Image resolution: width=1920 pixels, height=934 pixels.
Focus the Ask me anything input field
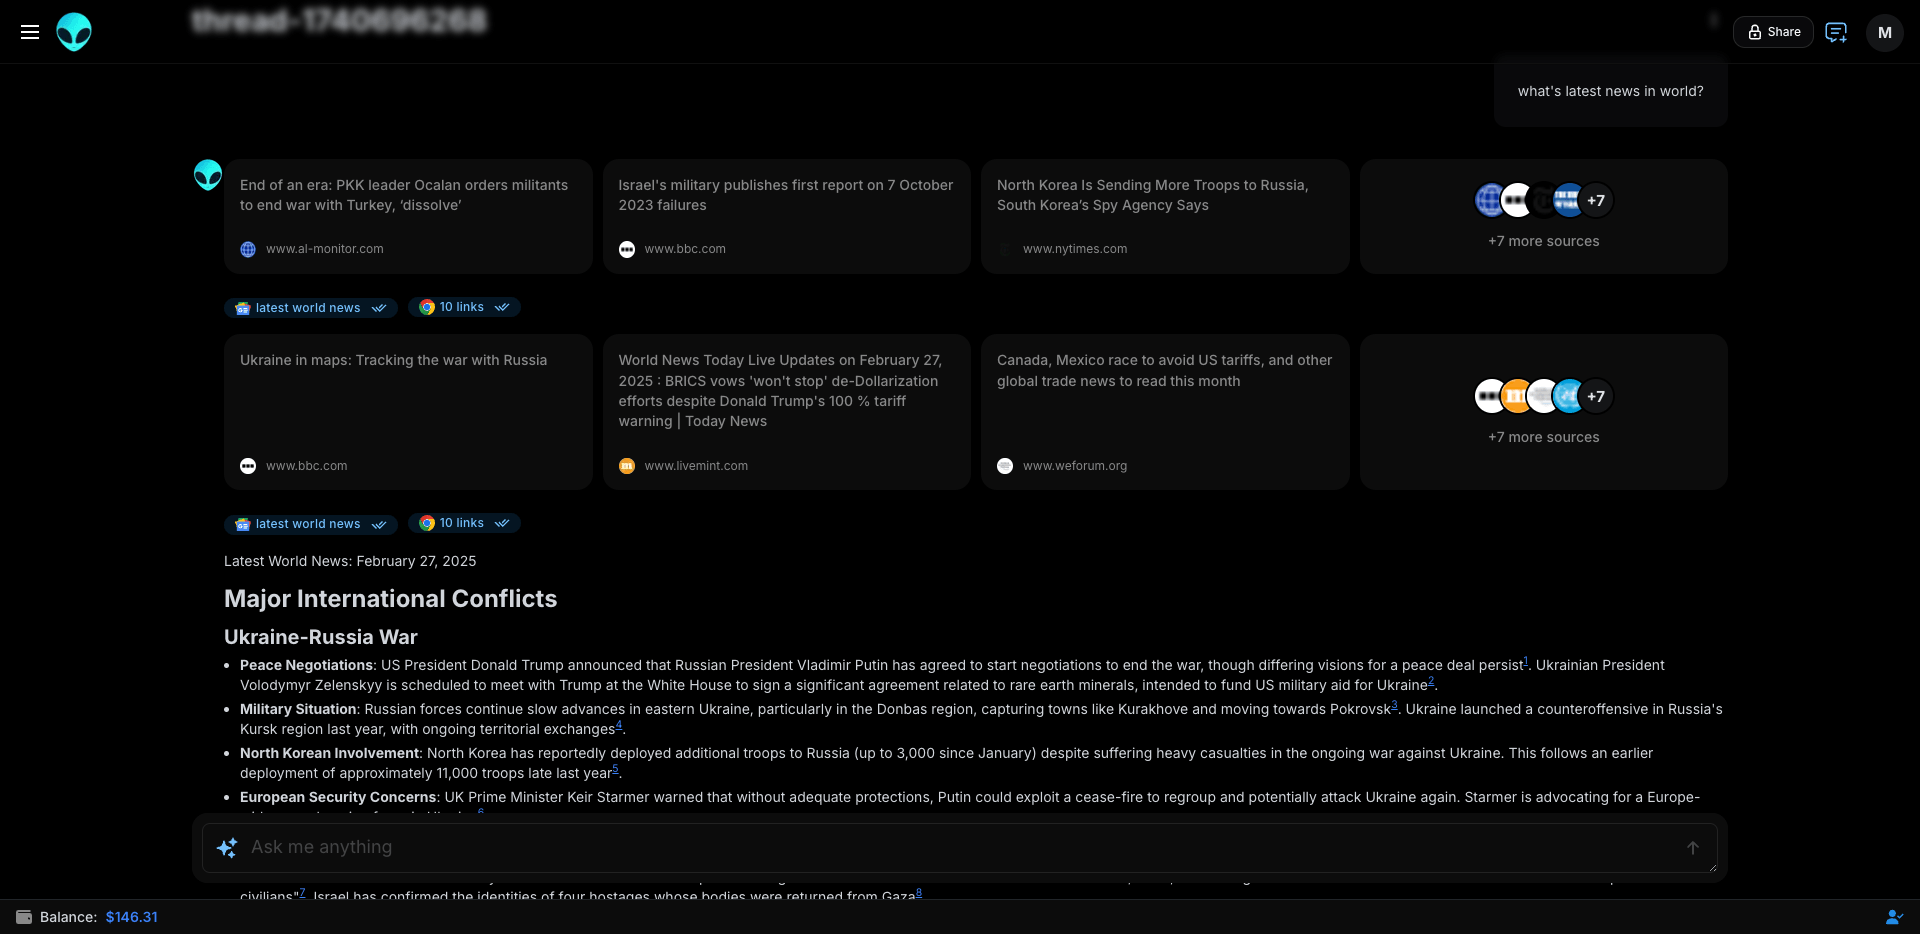[960, 848]
